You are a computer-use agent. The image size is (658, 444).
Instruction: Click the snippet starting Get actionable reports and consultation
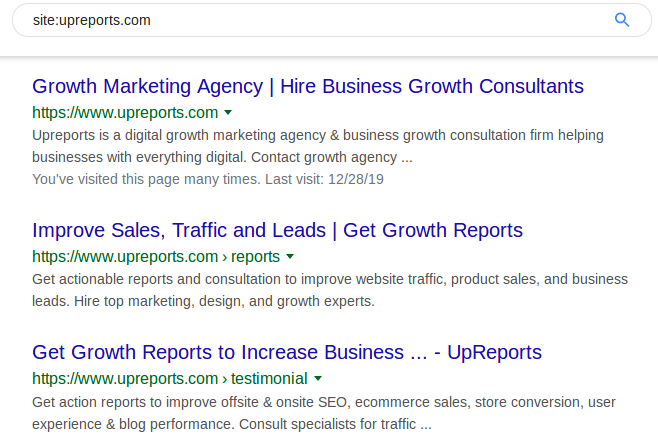(x=330, y=290)
